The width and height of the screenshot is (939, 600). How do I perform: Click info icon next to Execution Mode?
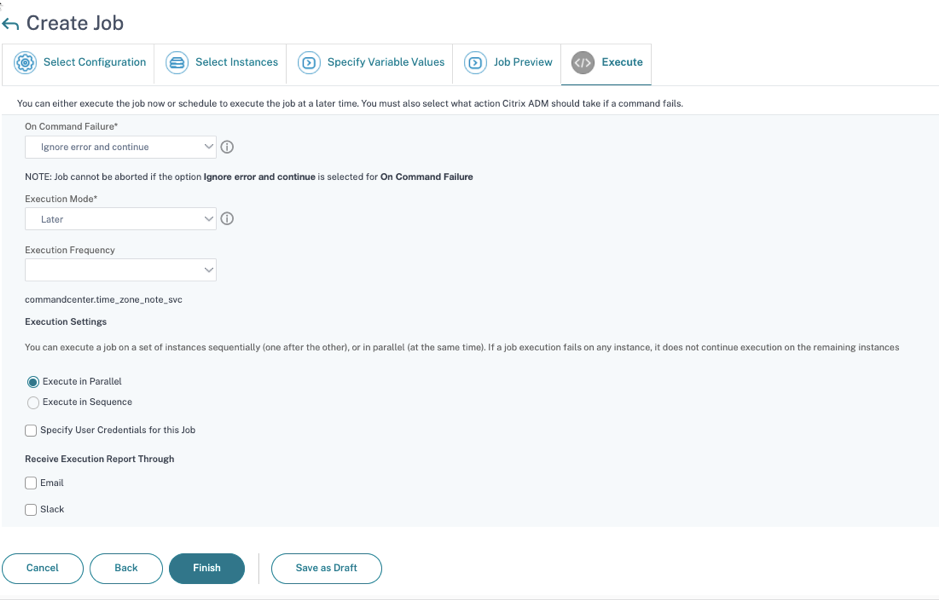click(x=227, y=219)
